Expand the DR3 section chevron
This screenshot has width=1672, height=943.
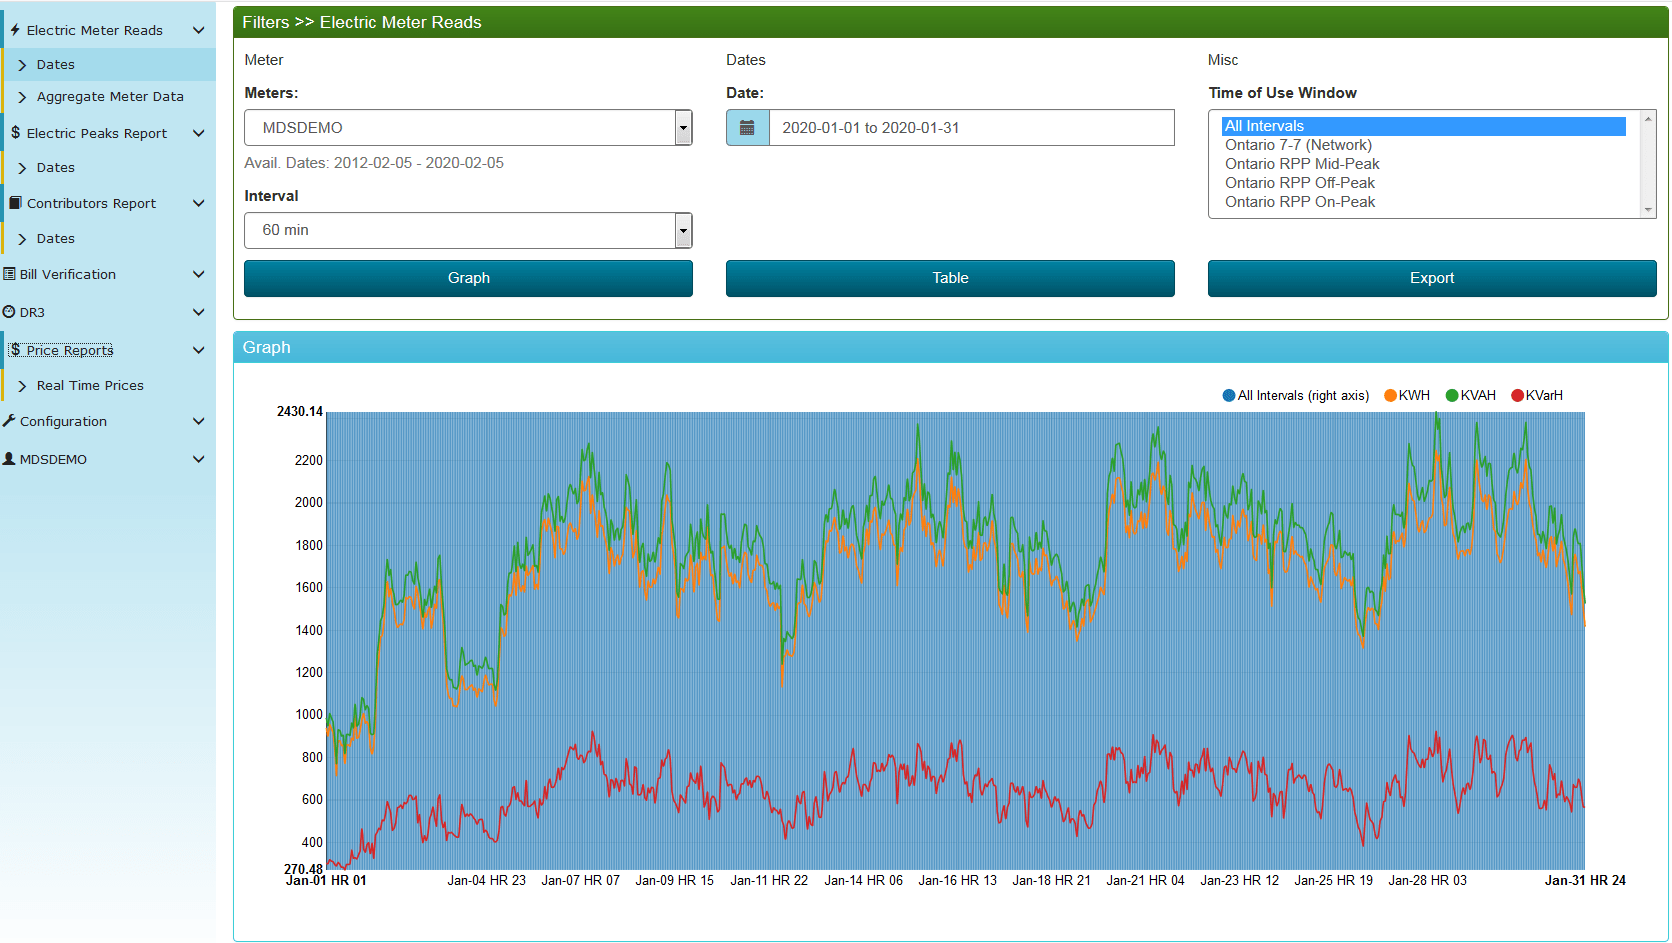pyautogui.click(x=198, y=312)
